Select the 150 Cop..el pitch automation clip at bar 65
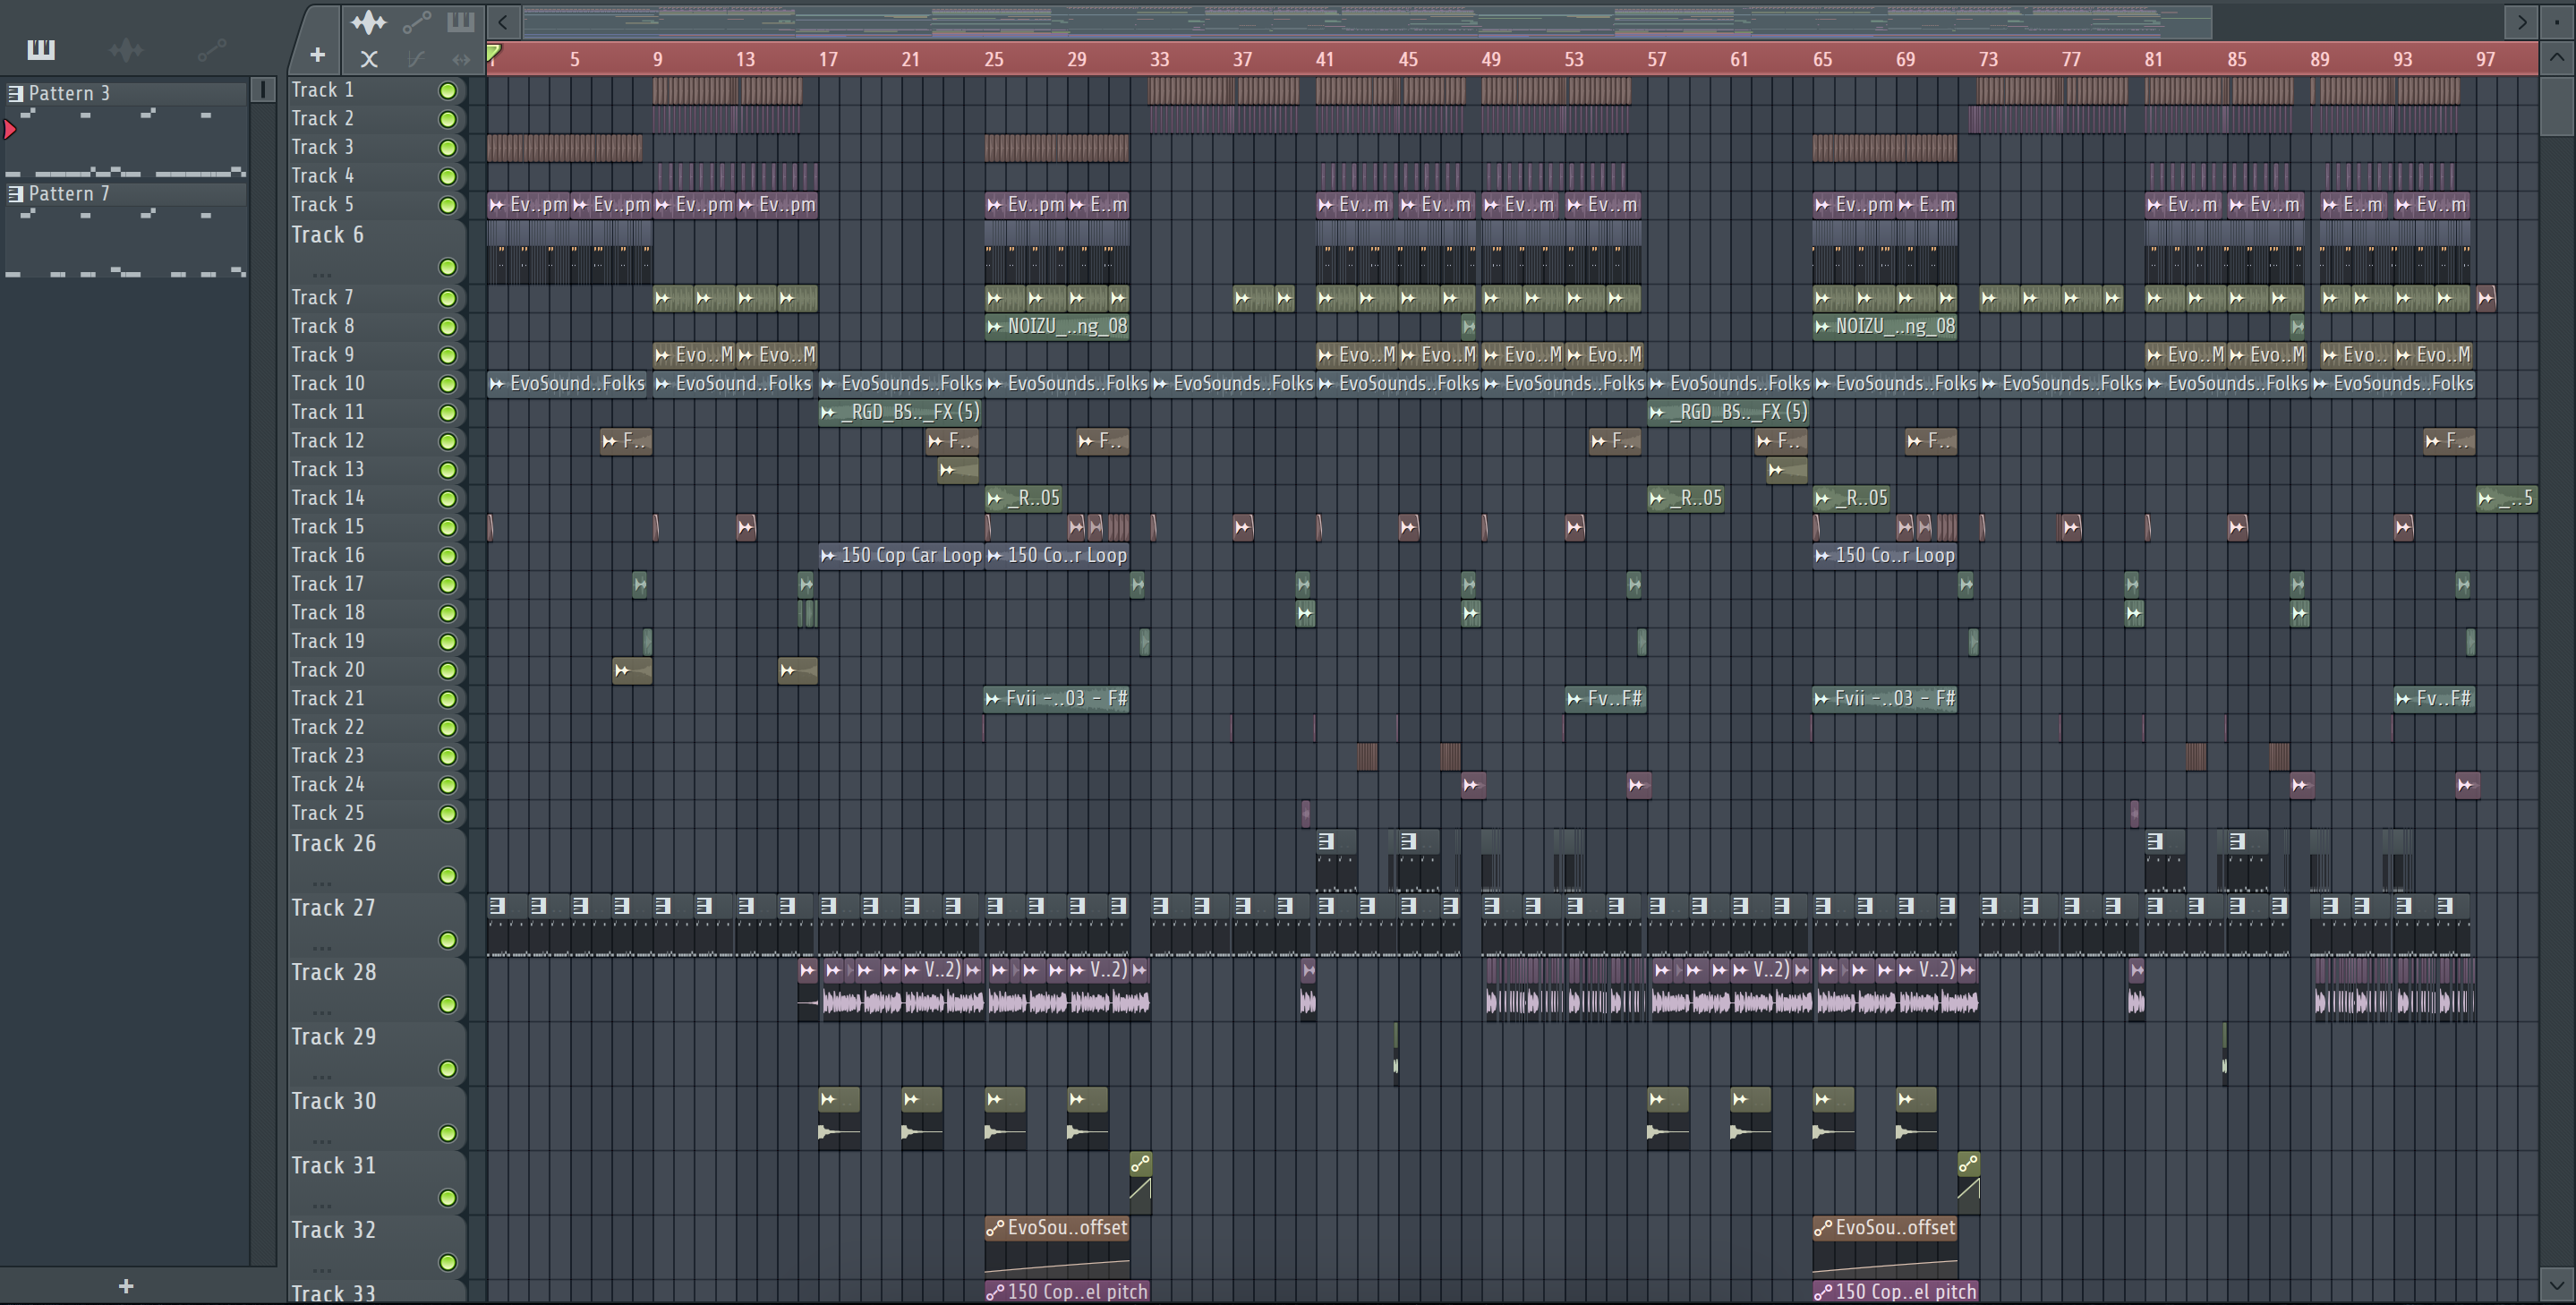 pyautogui.click(x=1895, y=1291)
